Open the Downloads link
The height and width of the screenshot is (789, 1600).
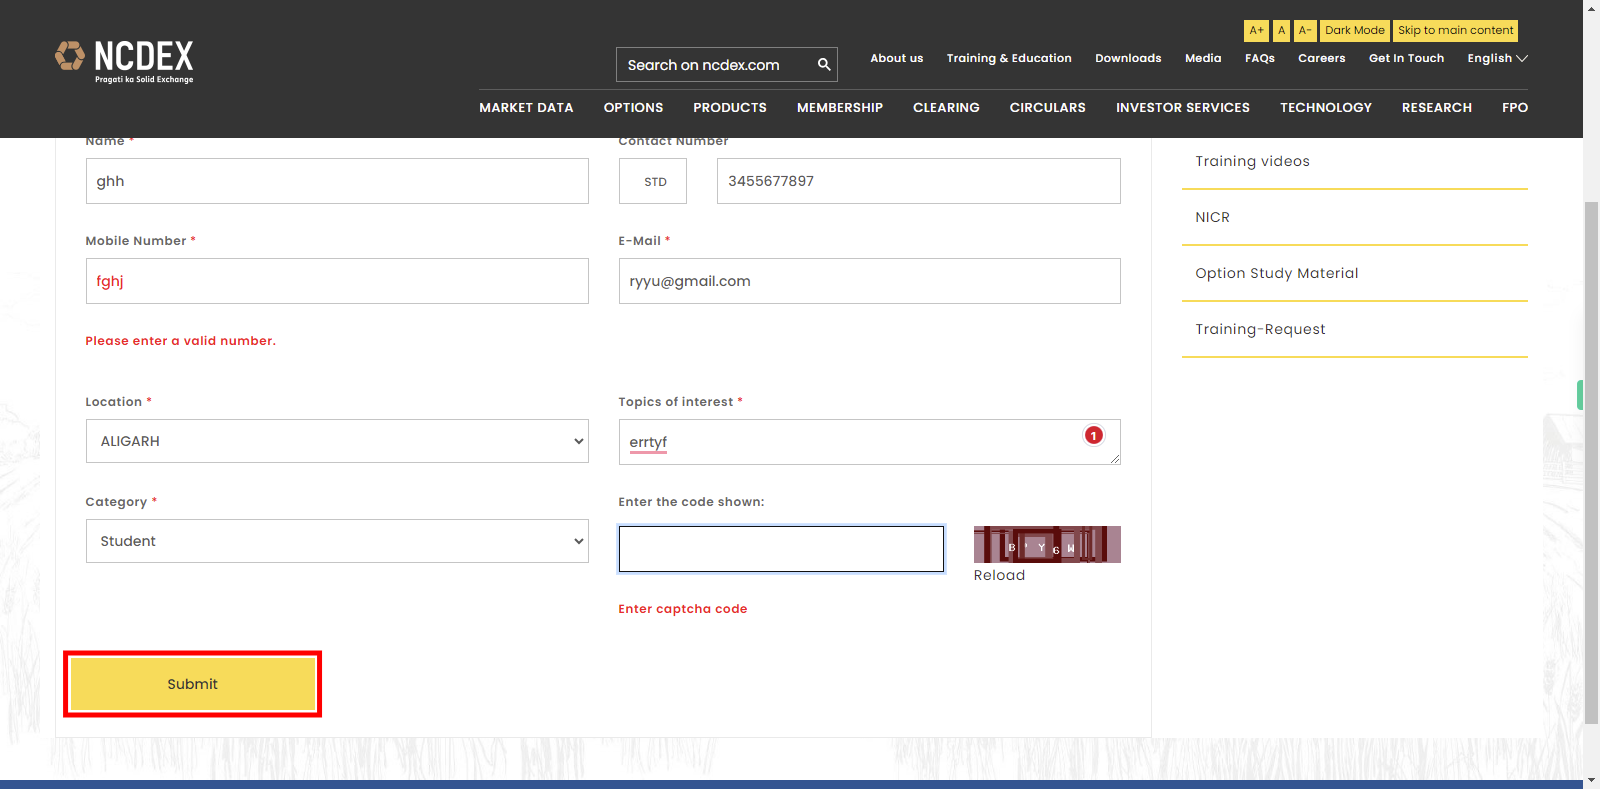click(1128, 58)
